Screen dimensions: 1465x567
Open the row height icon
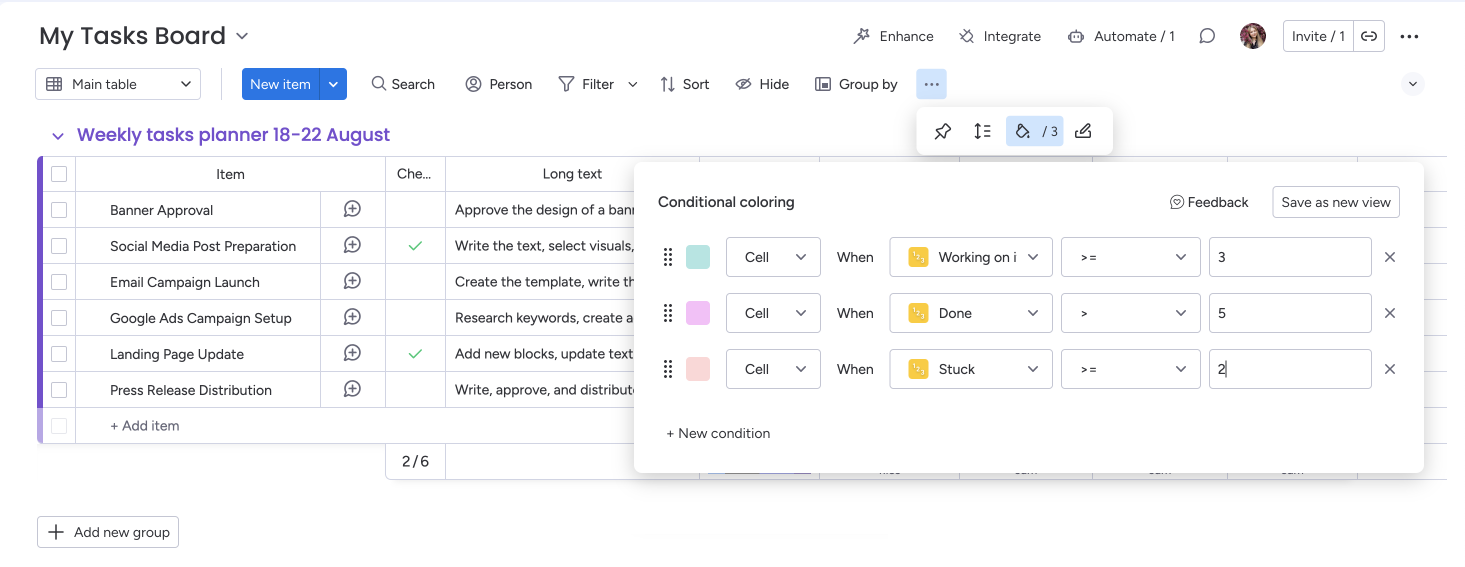pos(982,131)
